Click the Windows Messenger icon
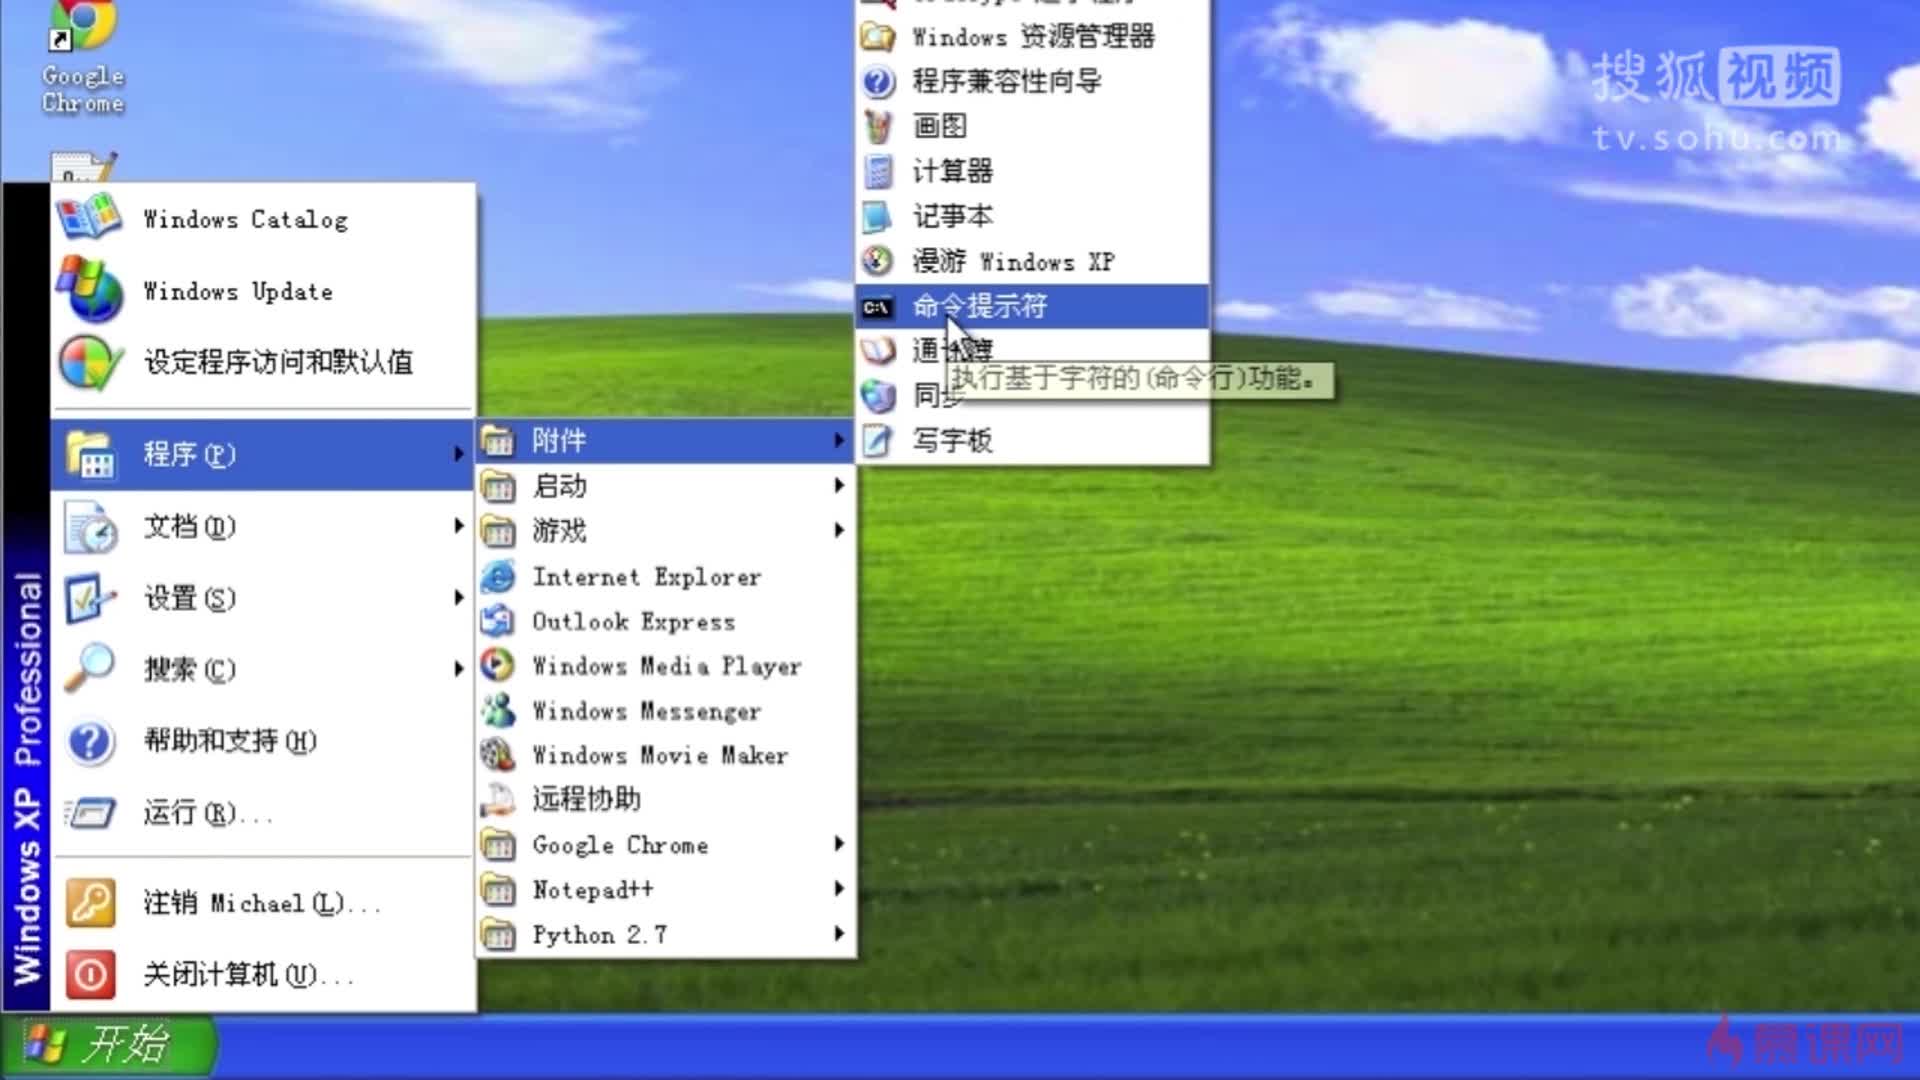Screen dimensions: 1920x1080 pos(498,710)
